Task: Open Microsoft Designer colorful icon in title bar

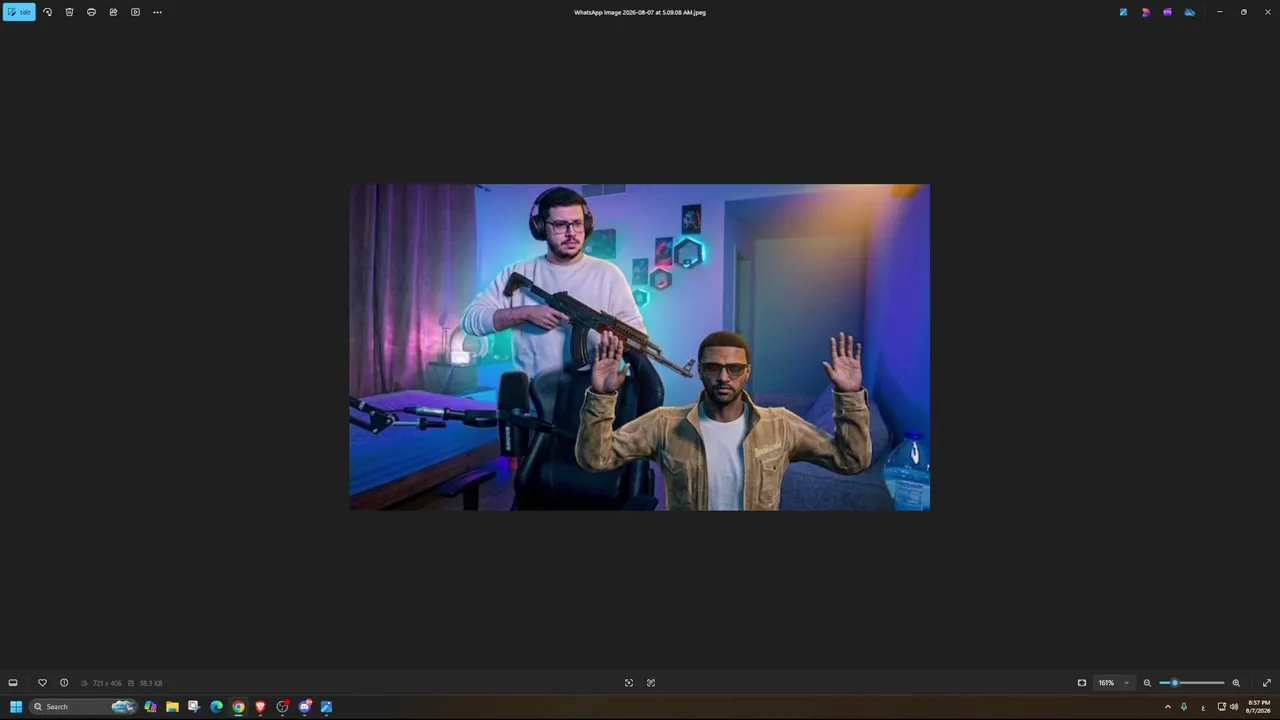Action: [1145, 12]
